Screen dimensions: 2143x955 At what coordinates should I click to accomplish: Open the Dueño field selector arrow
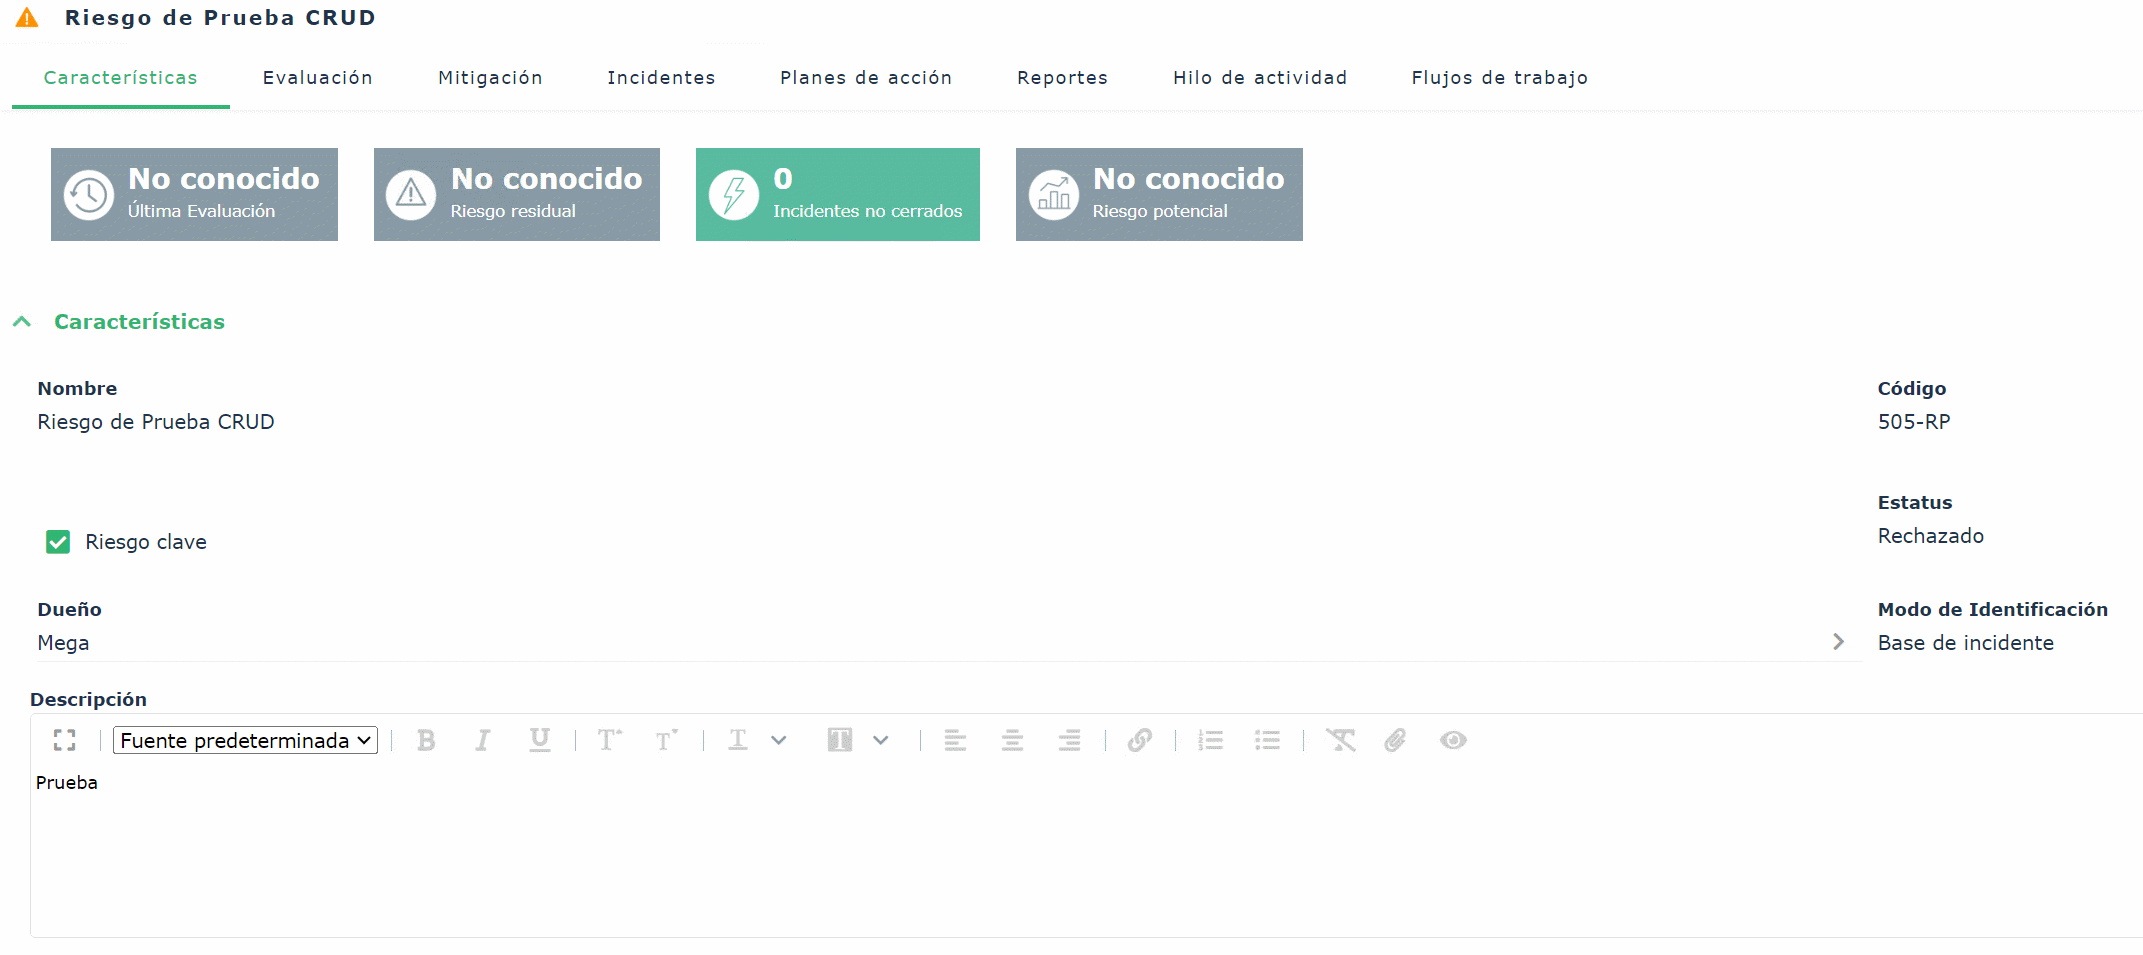[x=1838, y=642]
